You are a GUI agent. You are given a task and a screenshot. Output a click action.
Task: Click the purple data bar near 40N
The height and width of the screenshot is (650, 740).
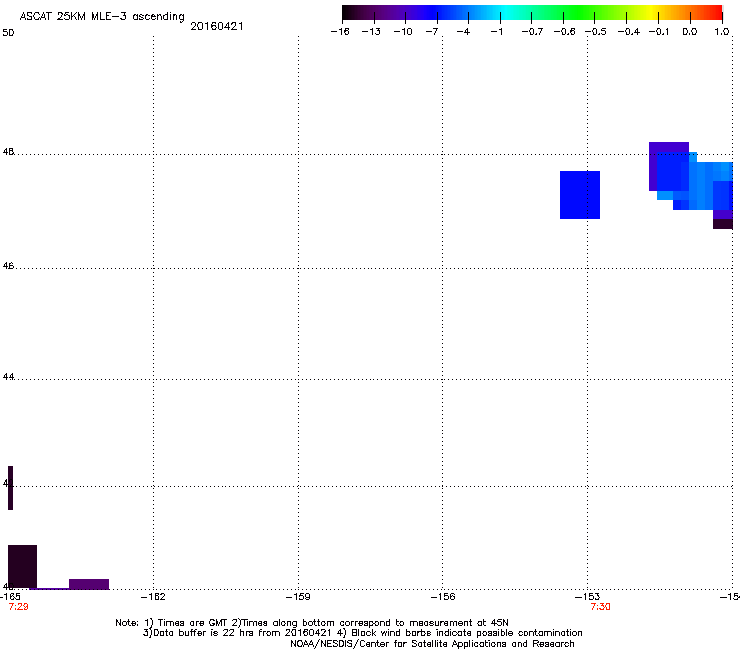click(89, 584)
